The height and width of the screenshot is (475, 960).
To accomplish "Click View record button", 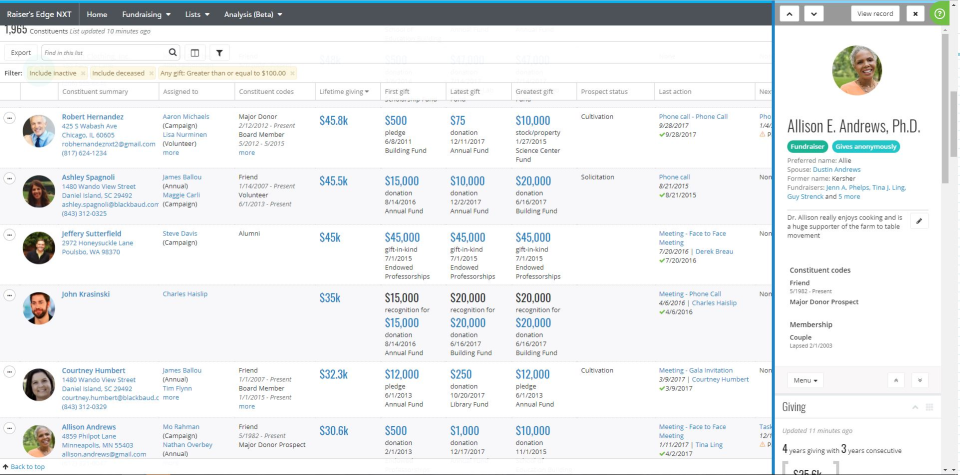I will point(875,13).
